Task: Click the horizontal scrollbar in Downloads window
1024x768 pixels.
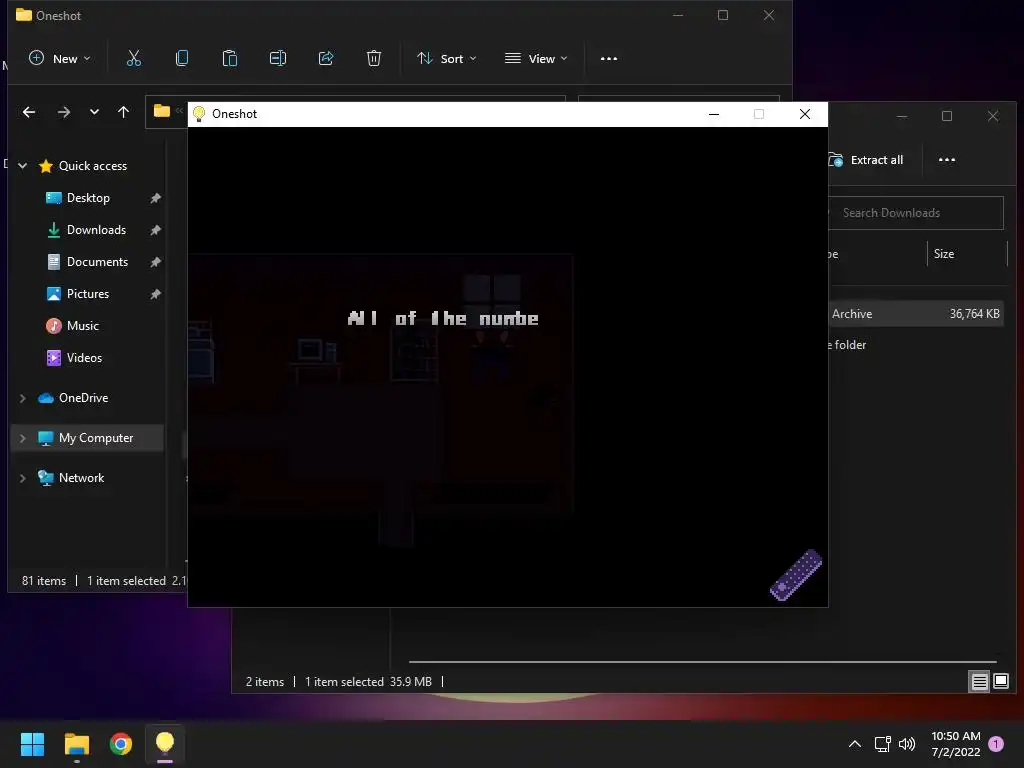Action: pos(702,662)
